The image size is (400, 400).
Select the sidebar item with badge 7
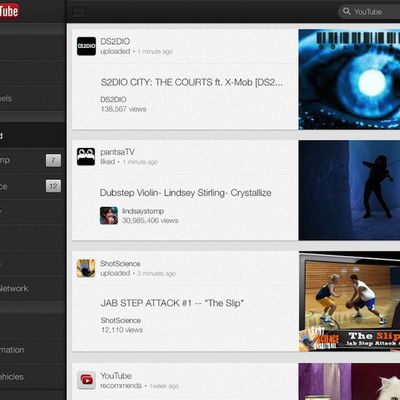point(32,160)
